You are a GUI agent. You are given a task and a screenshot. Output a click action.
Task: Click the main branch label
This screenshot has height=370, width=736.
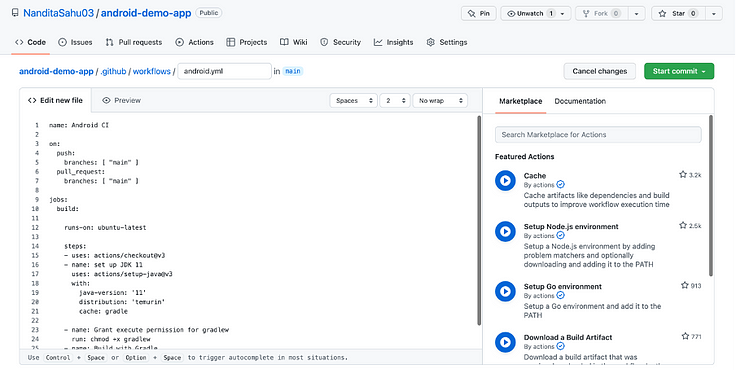(293, 71)
